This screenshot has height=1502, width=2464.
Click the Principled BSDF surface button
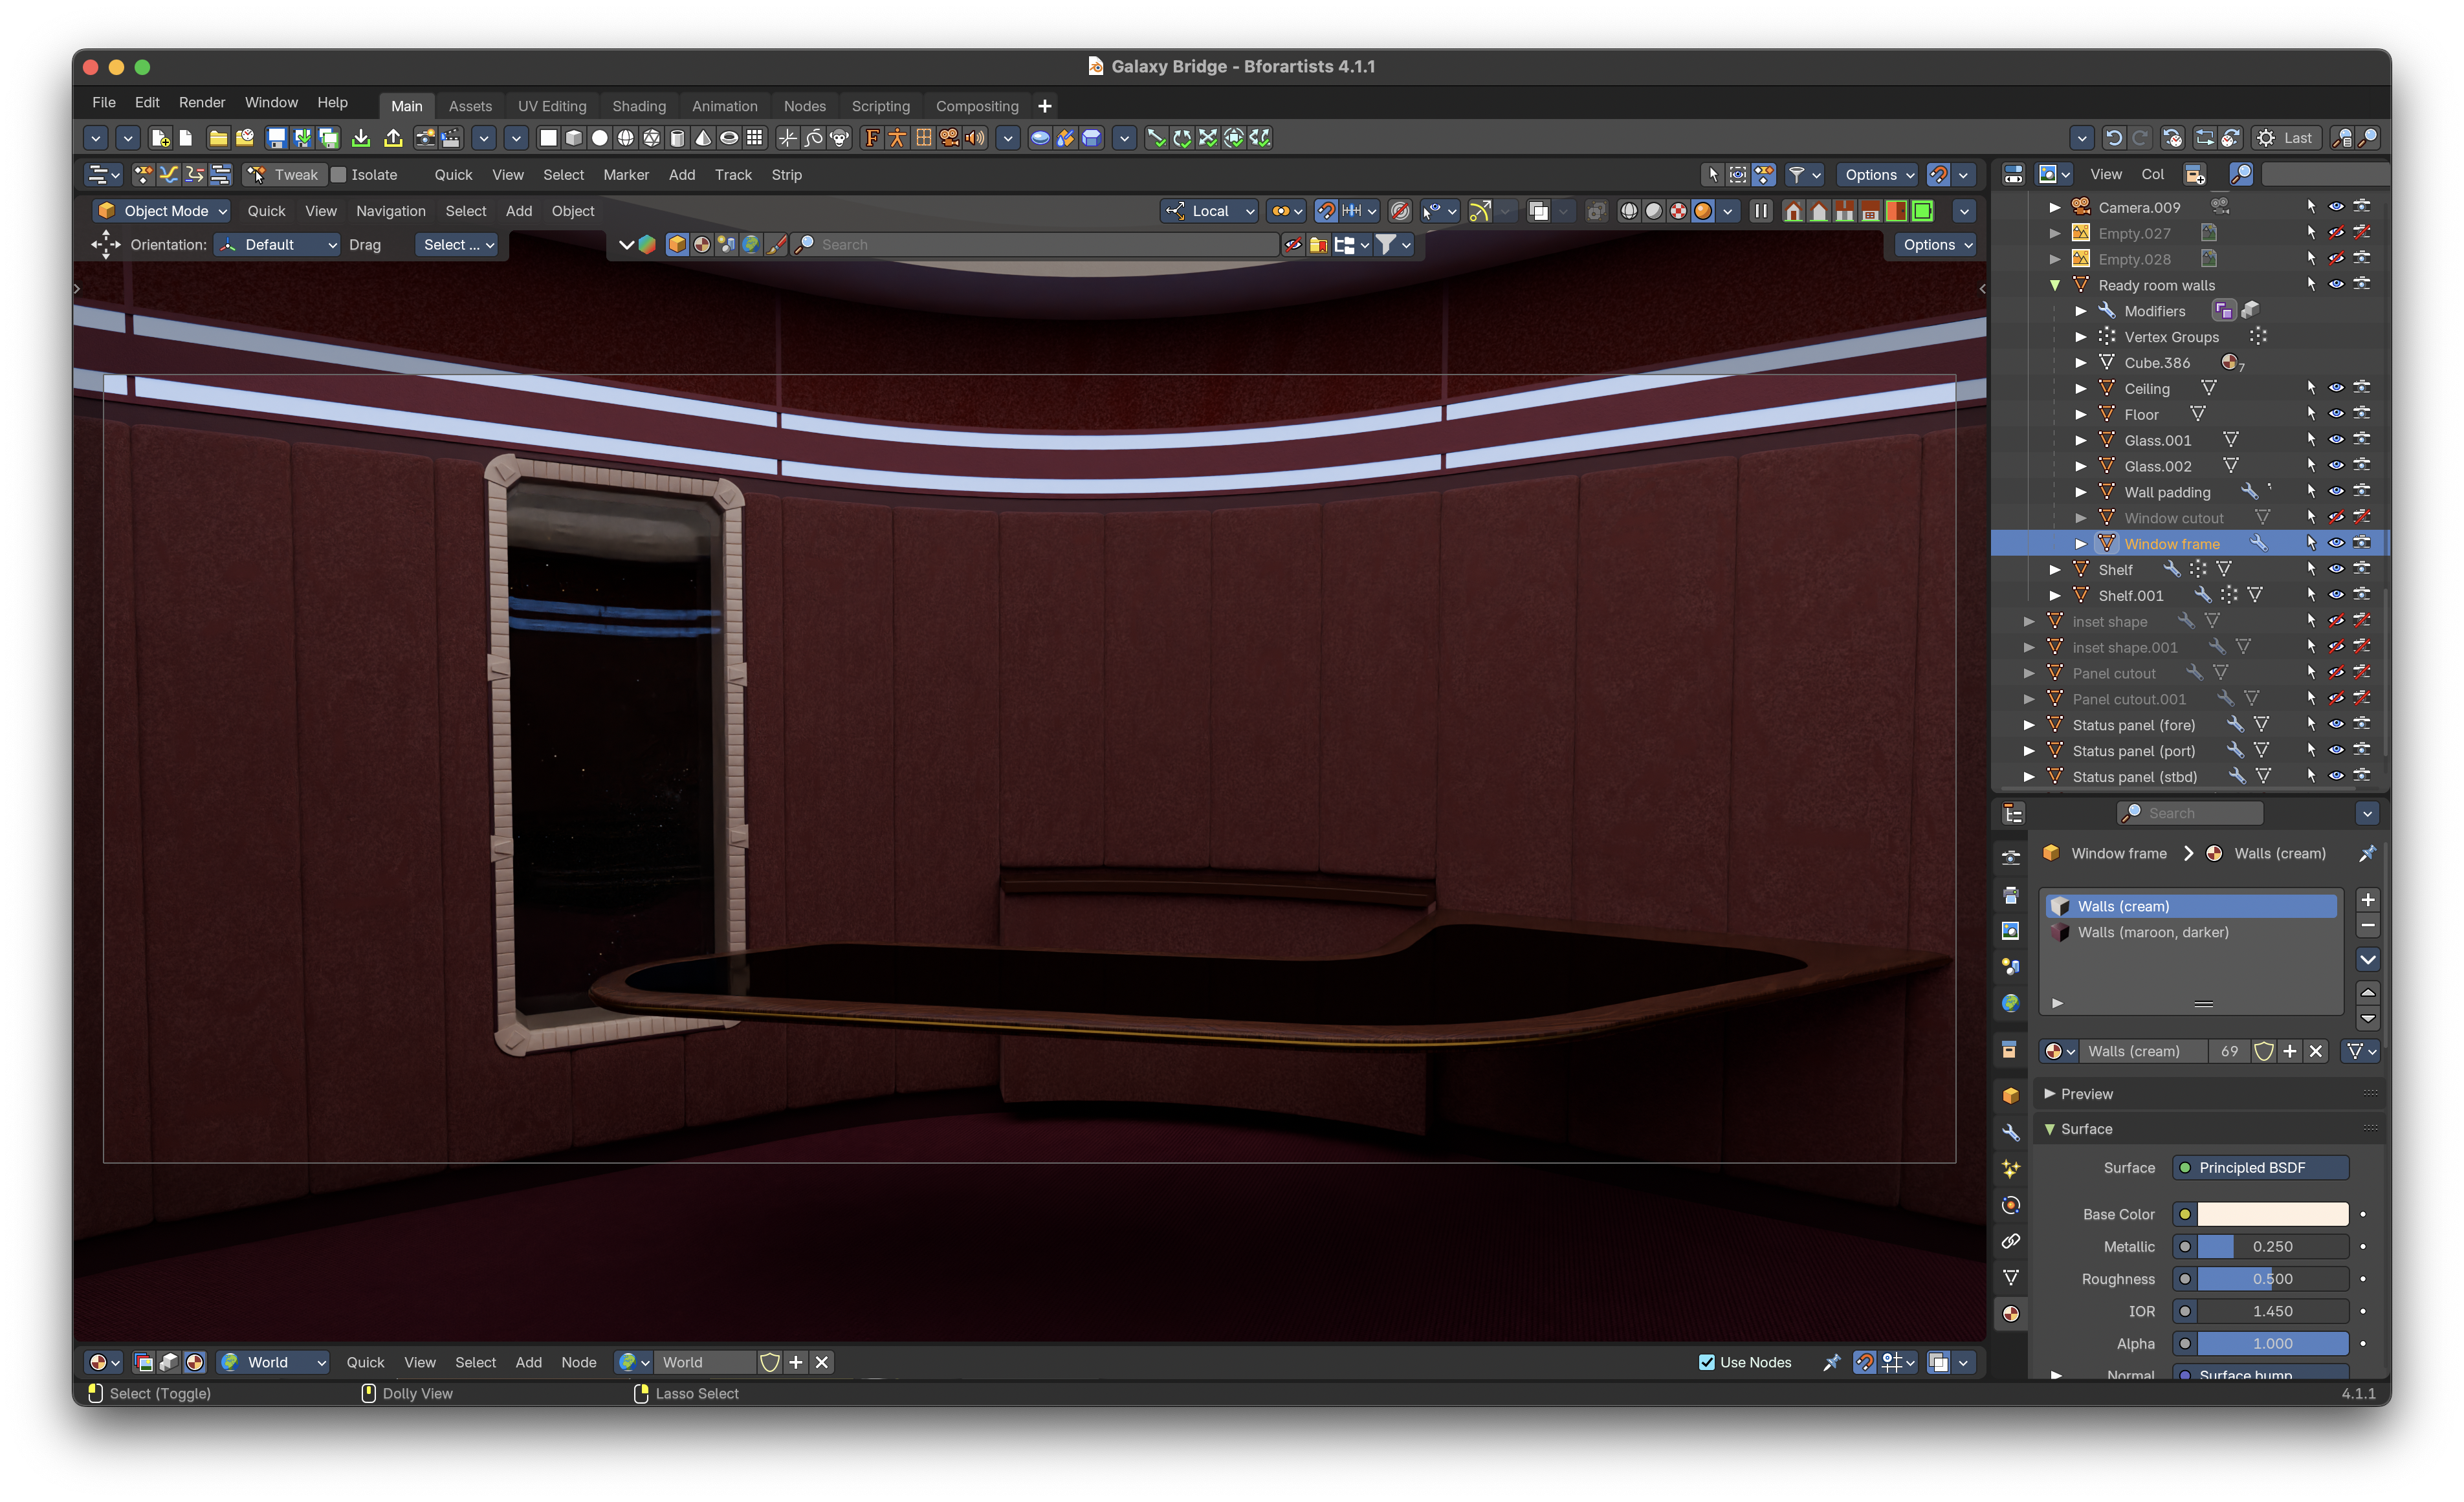pyautogui.click(x=2260, y=1168)
